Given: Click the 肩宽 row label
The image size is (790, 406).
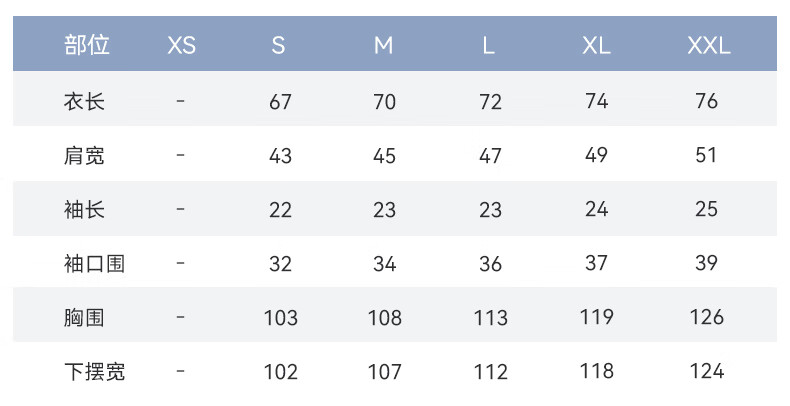Looking at the screenshot, I should point(84,156).
